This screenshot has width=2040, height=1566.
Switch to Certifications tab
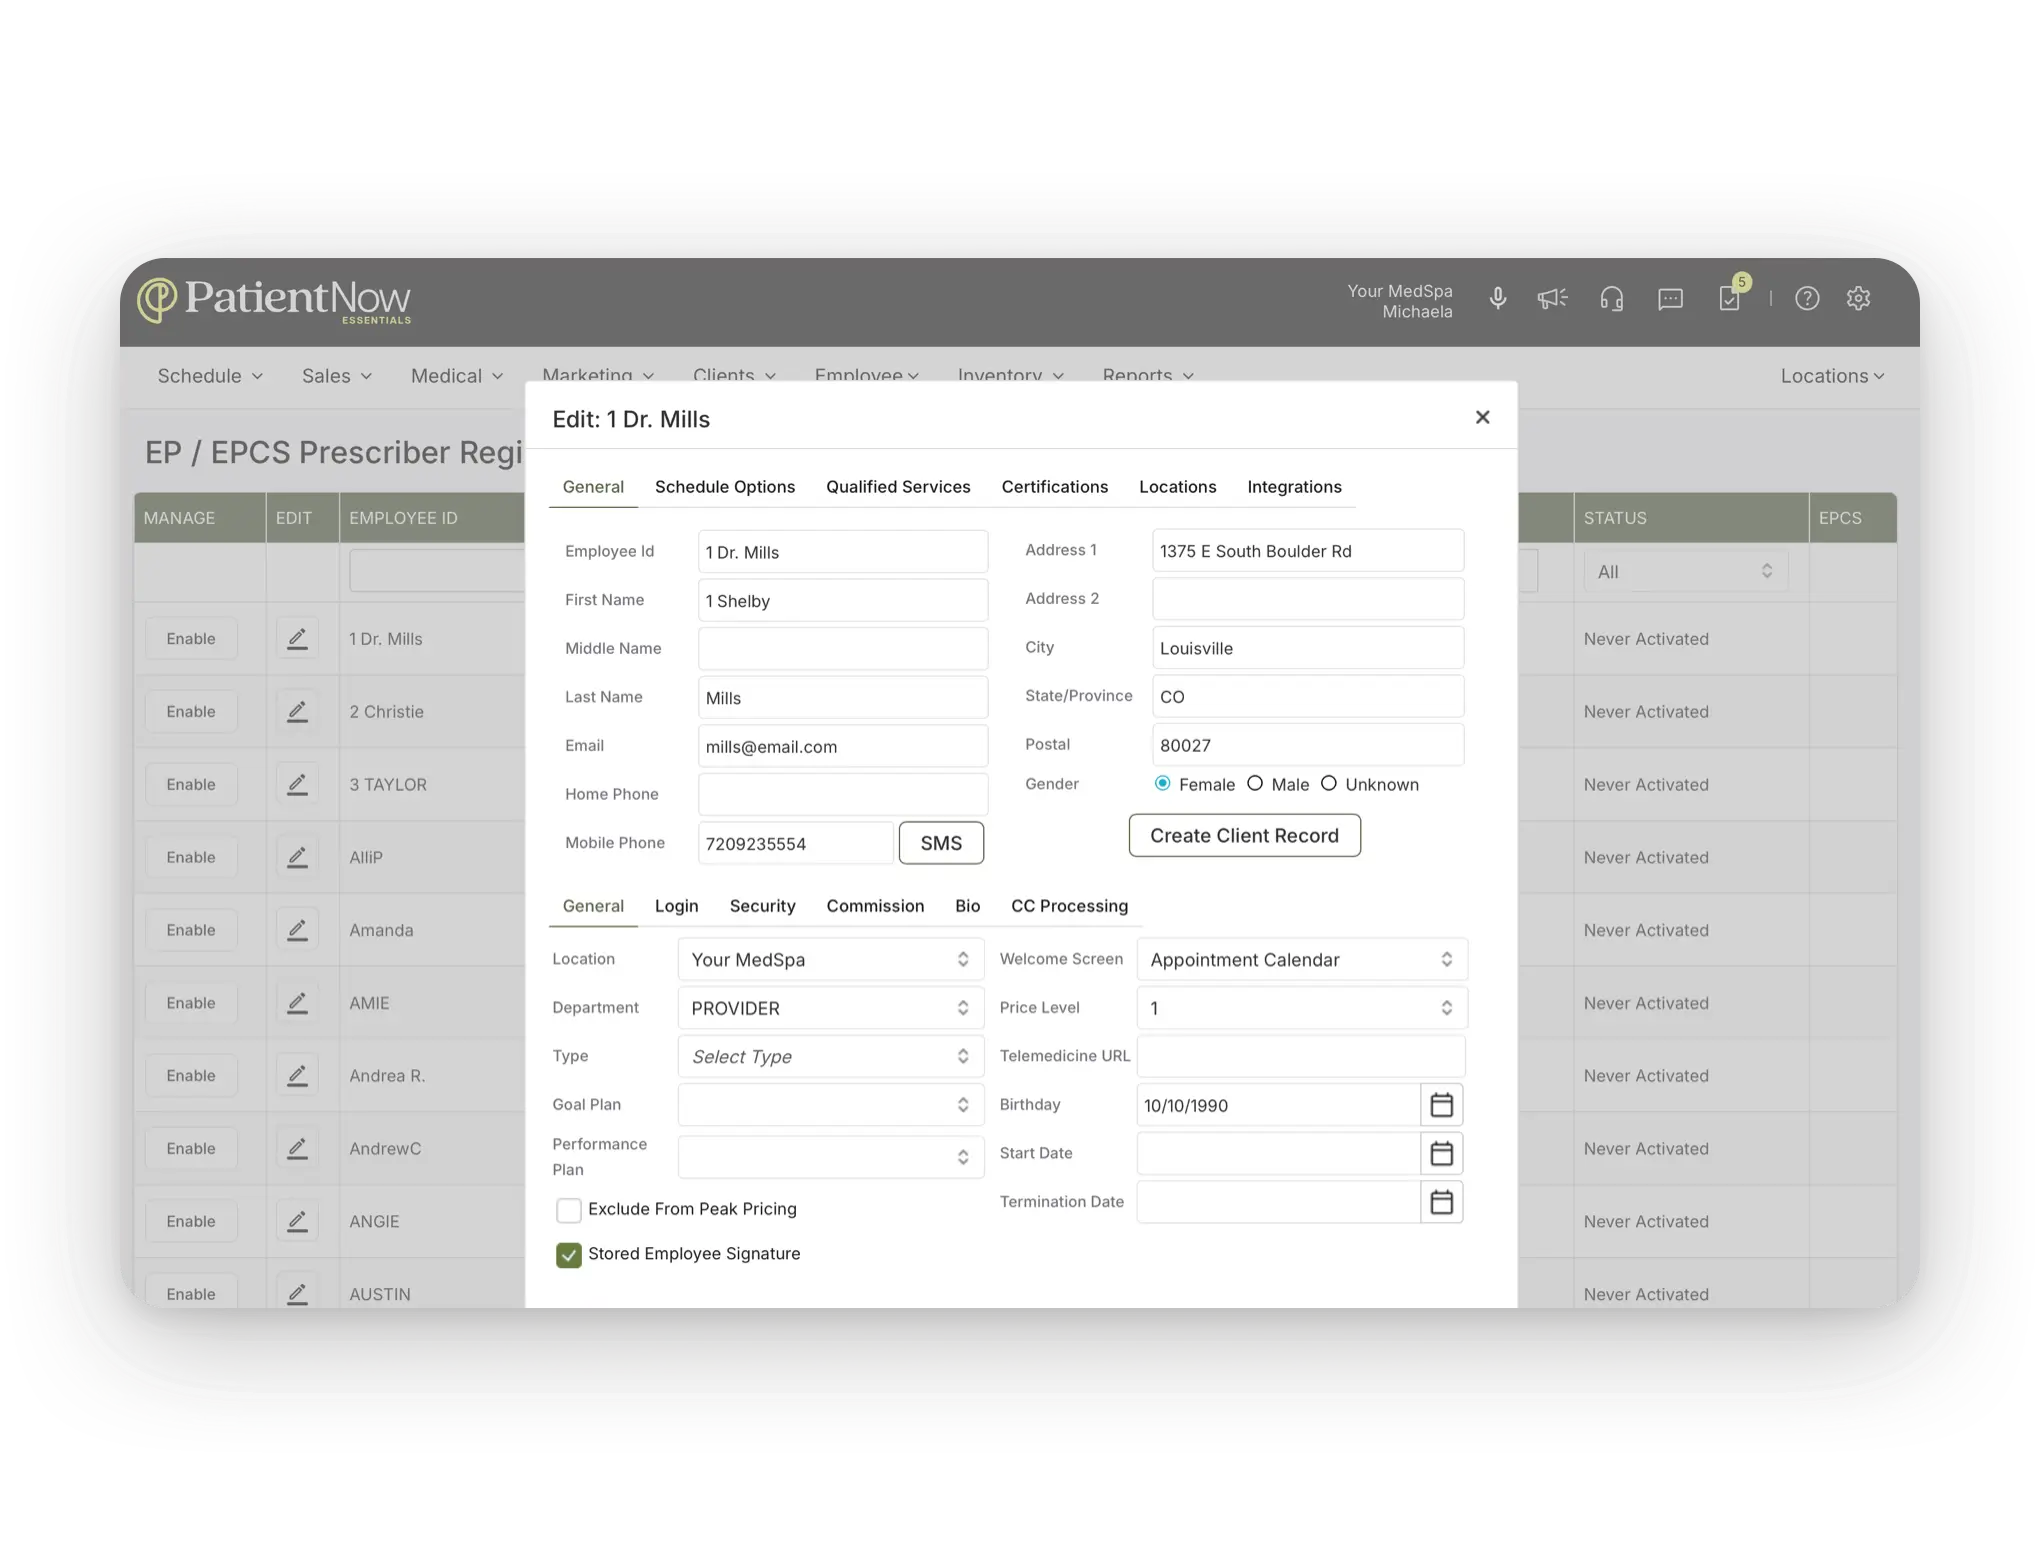[1054, 486]
